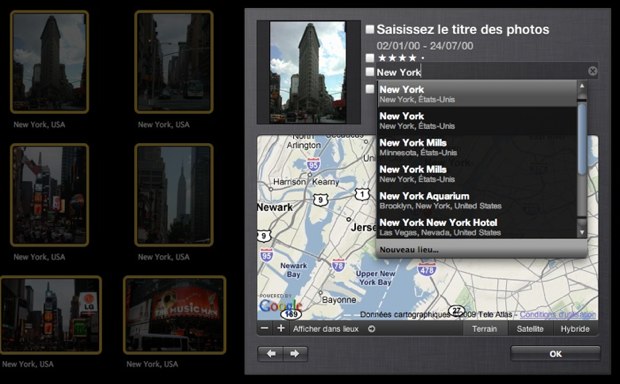Select Empire State Building thumbnail
This screenshot has height=384, width=620.
pos(174,195)
